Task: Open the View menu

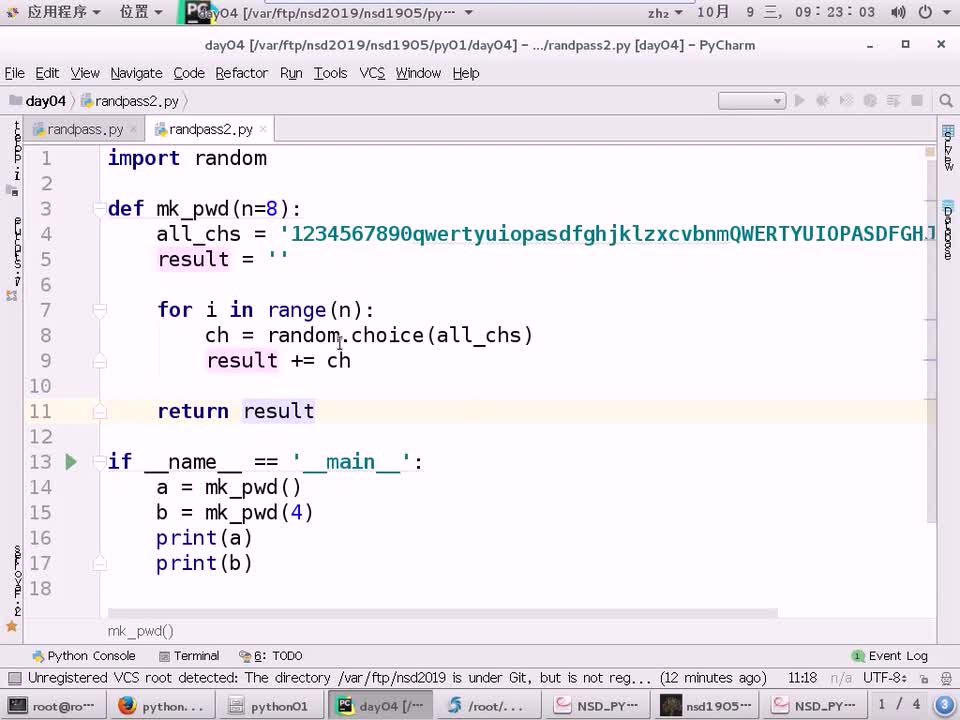Action: point(85,73)
